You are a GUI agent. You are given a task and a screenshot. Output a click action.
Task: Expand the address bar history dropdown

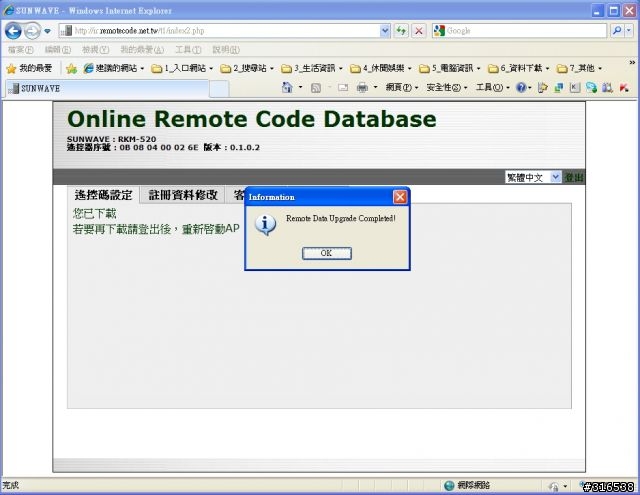tap(384, 31)
